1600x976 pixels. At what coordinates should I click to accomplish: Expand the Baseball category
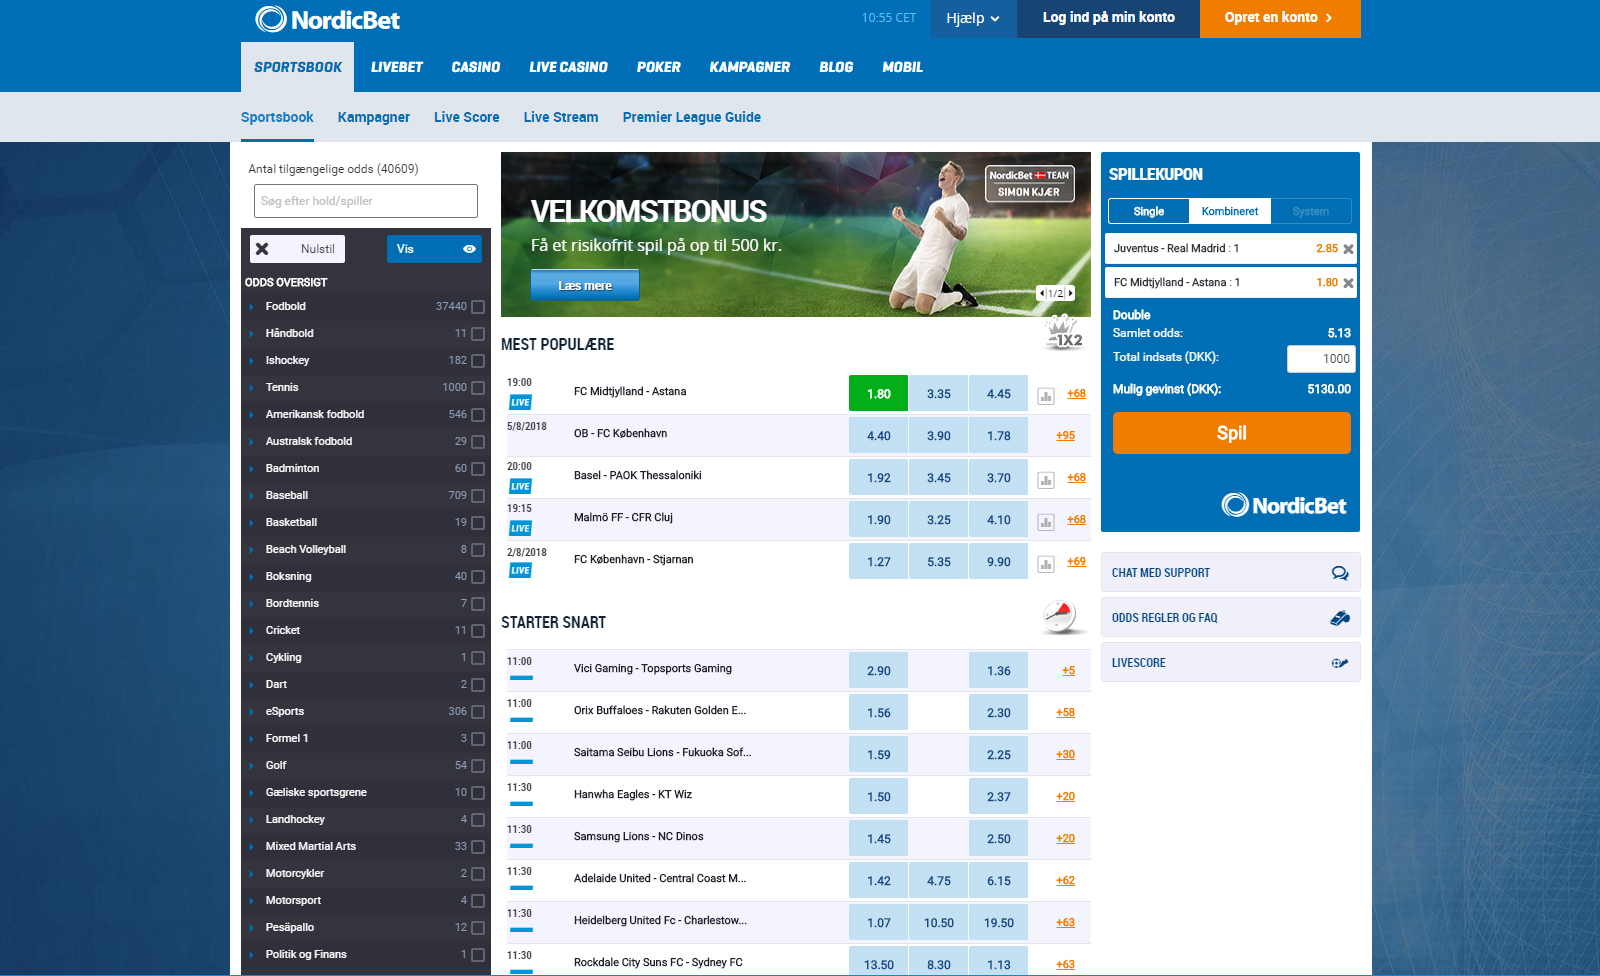pyautogui.click(x=286, y=495)
